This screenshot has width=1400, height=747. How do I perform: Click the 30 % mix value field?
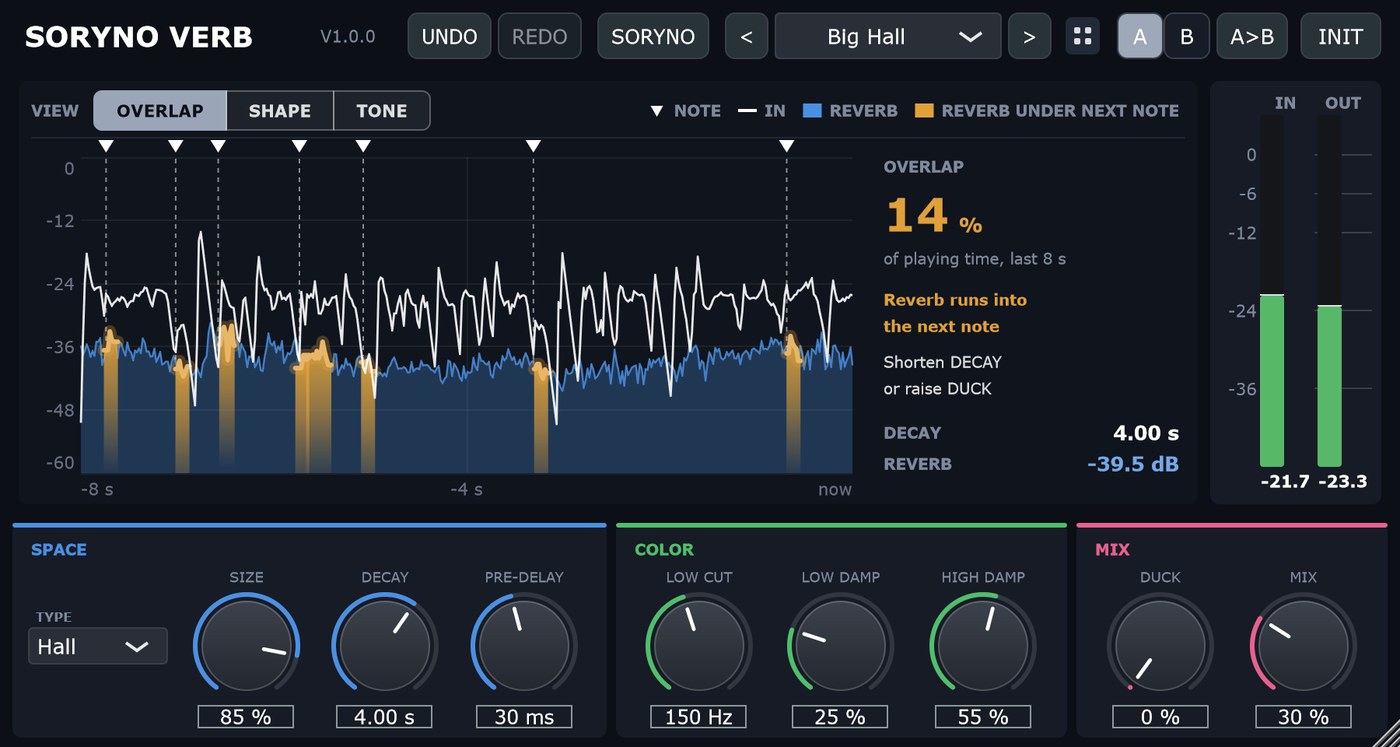pos(1304,717)
